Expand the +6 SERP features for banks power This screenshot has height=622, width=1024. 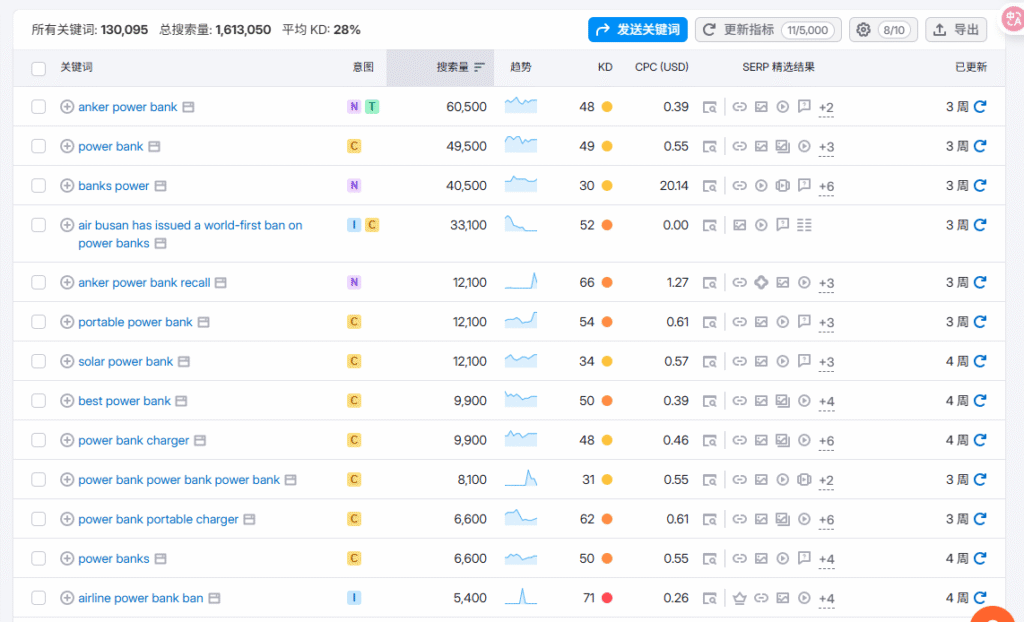click(x=826, y=187)
